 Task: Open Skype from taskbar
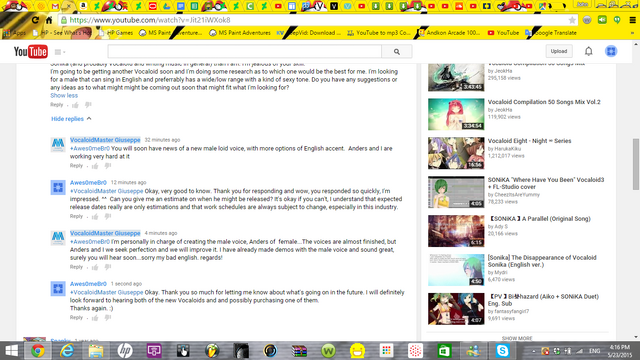[x=502, y=351]
